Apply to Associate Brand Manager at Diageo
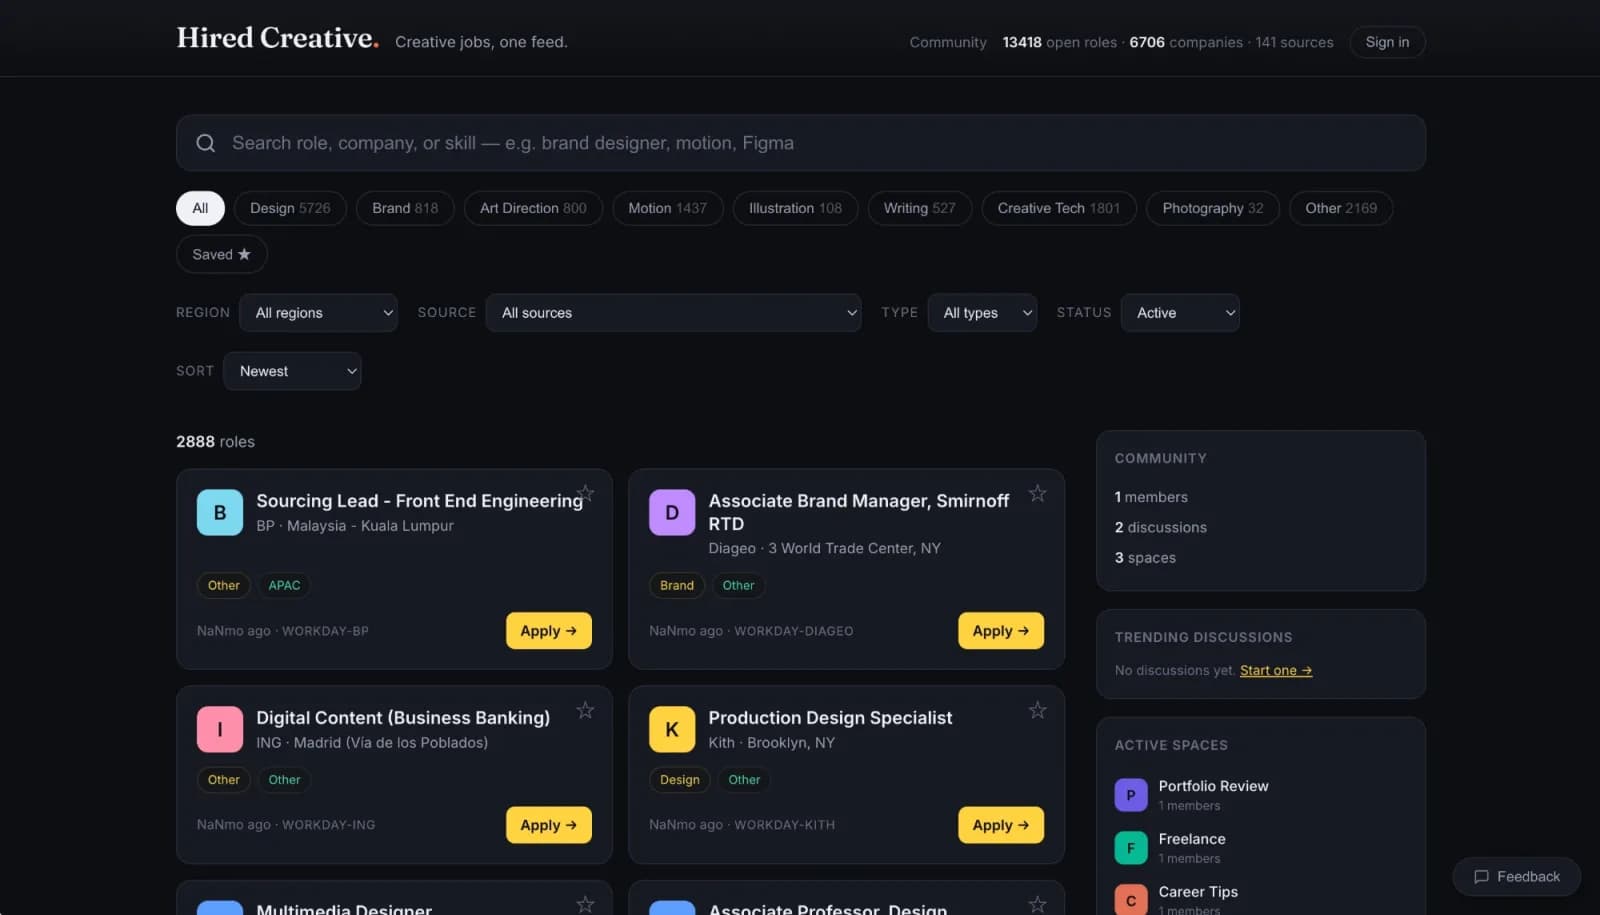The width and height of the screenshot is (1600, 915). click(1001, 631)
